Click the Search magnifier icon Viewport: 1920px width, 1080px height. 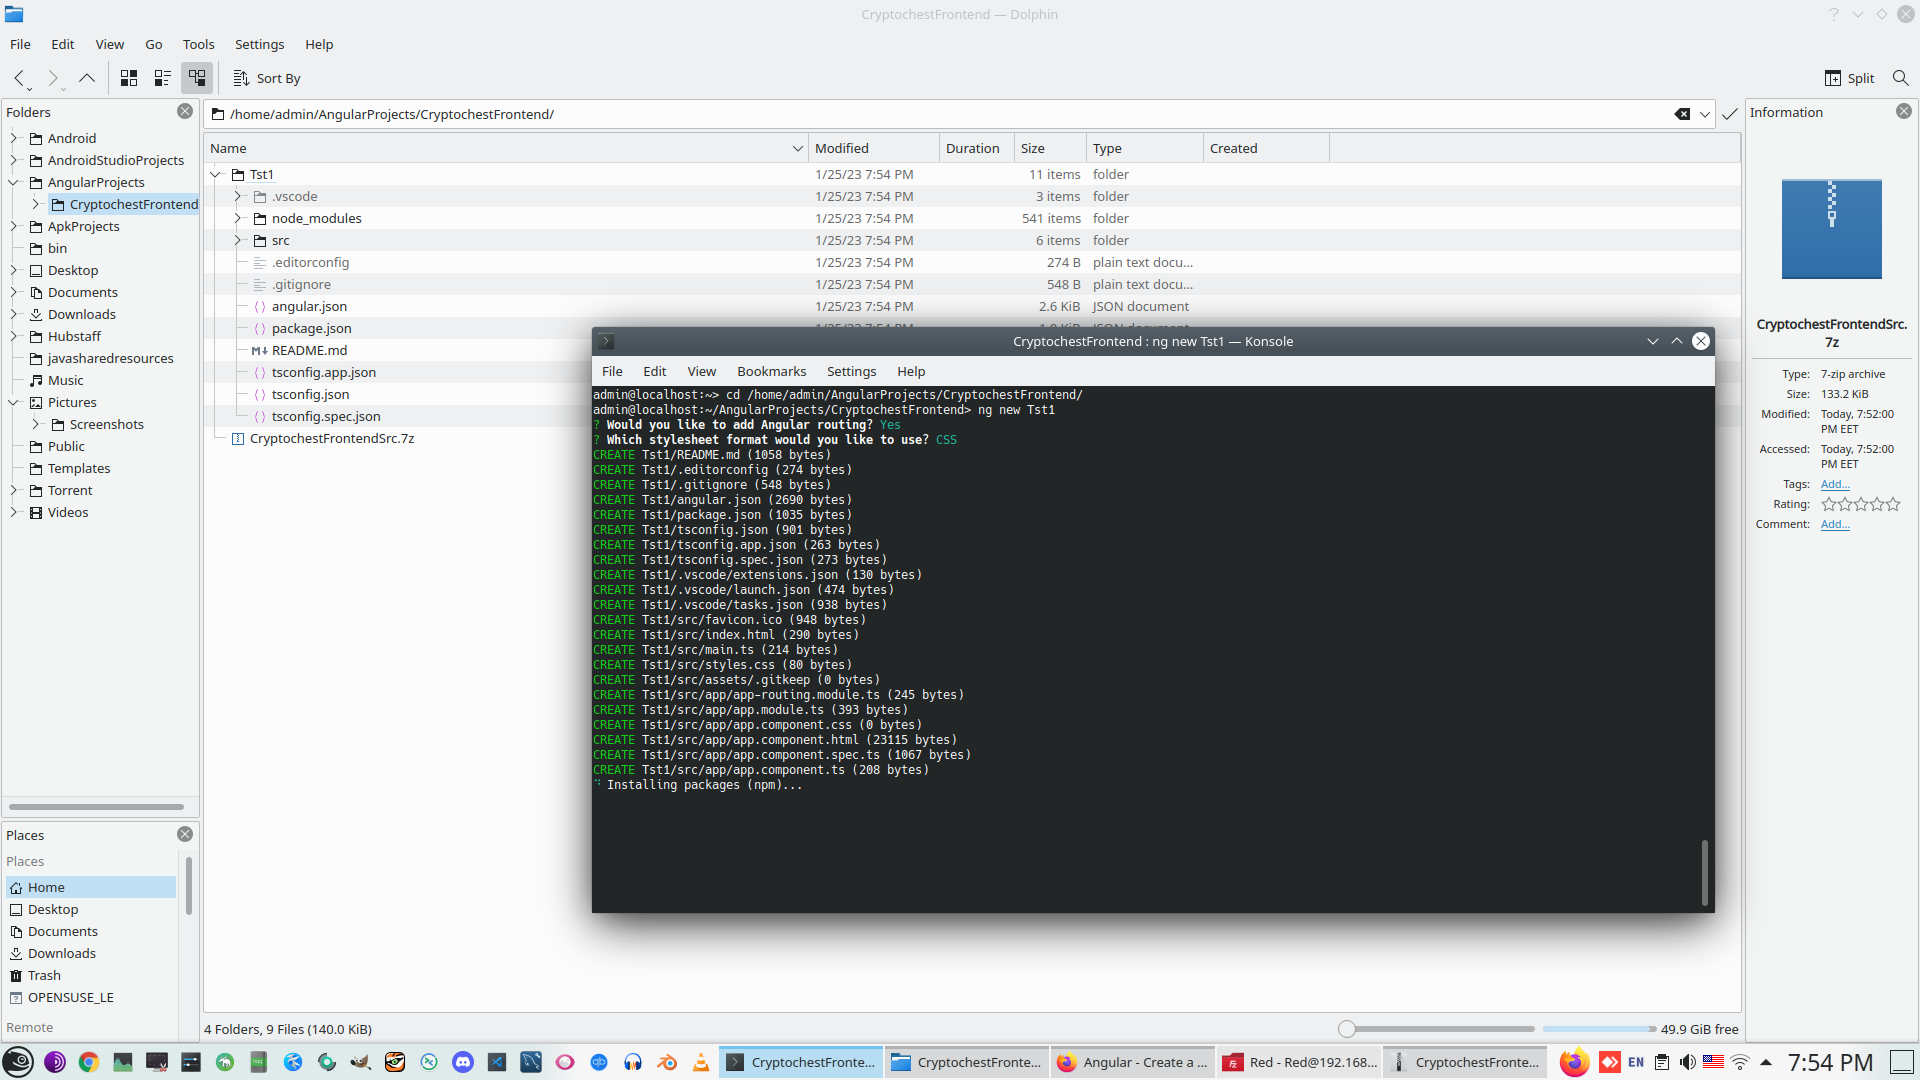[x=1900, y=78]
